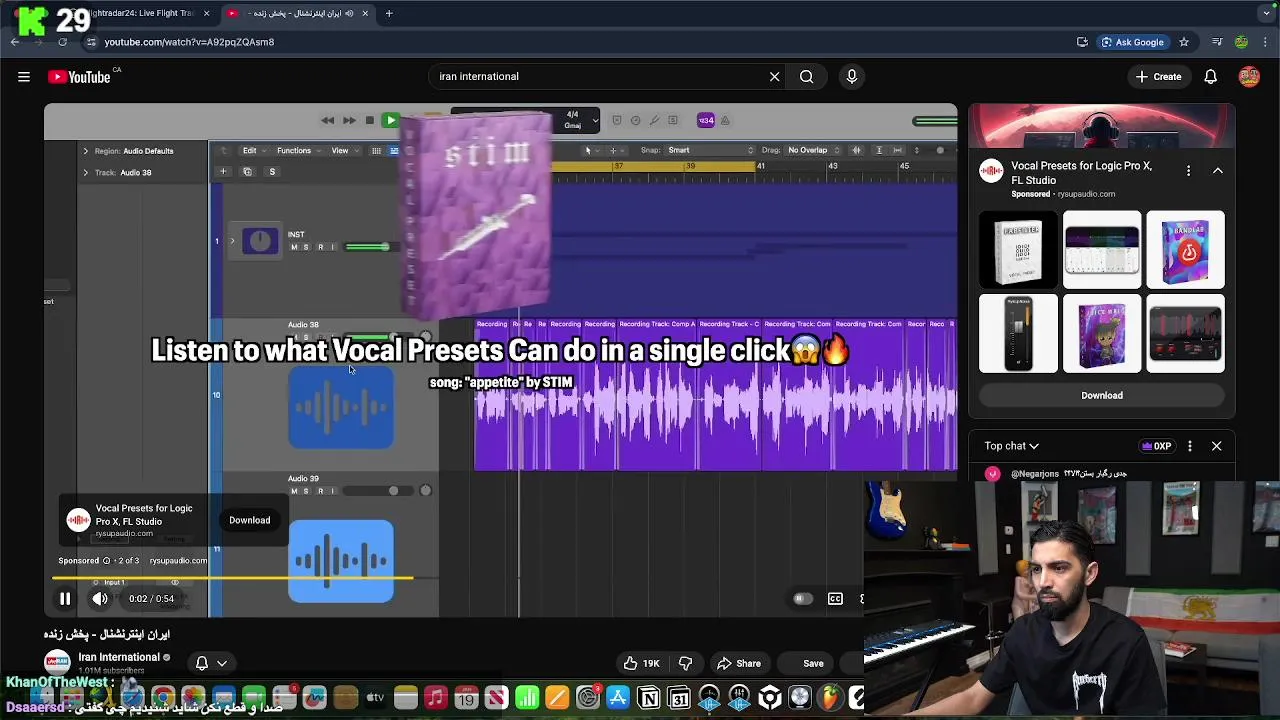
Task: Select the Iran International browser tab
Action: (x=297, y=13)
